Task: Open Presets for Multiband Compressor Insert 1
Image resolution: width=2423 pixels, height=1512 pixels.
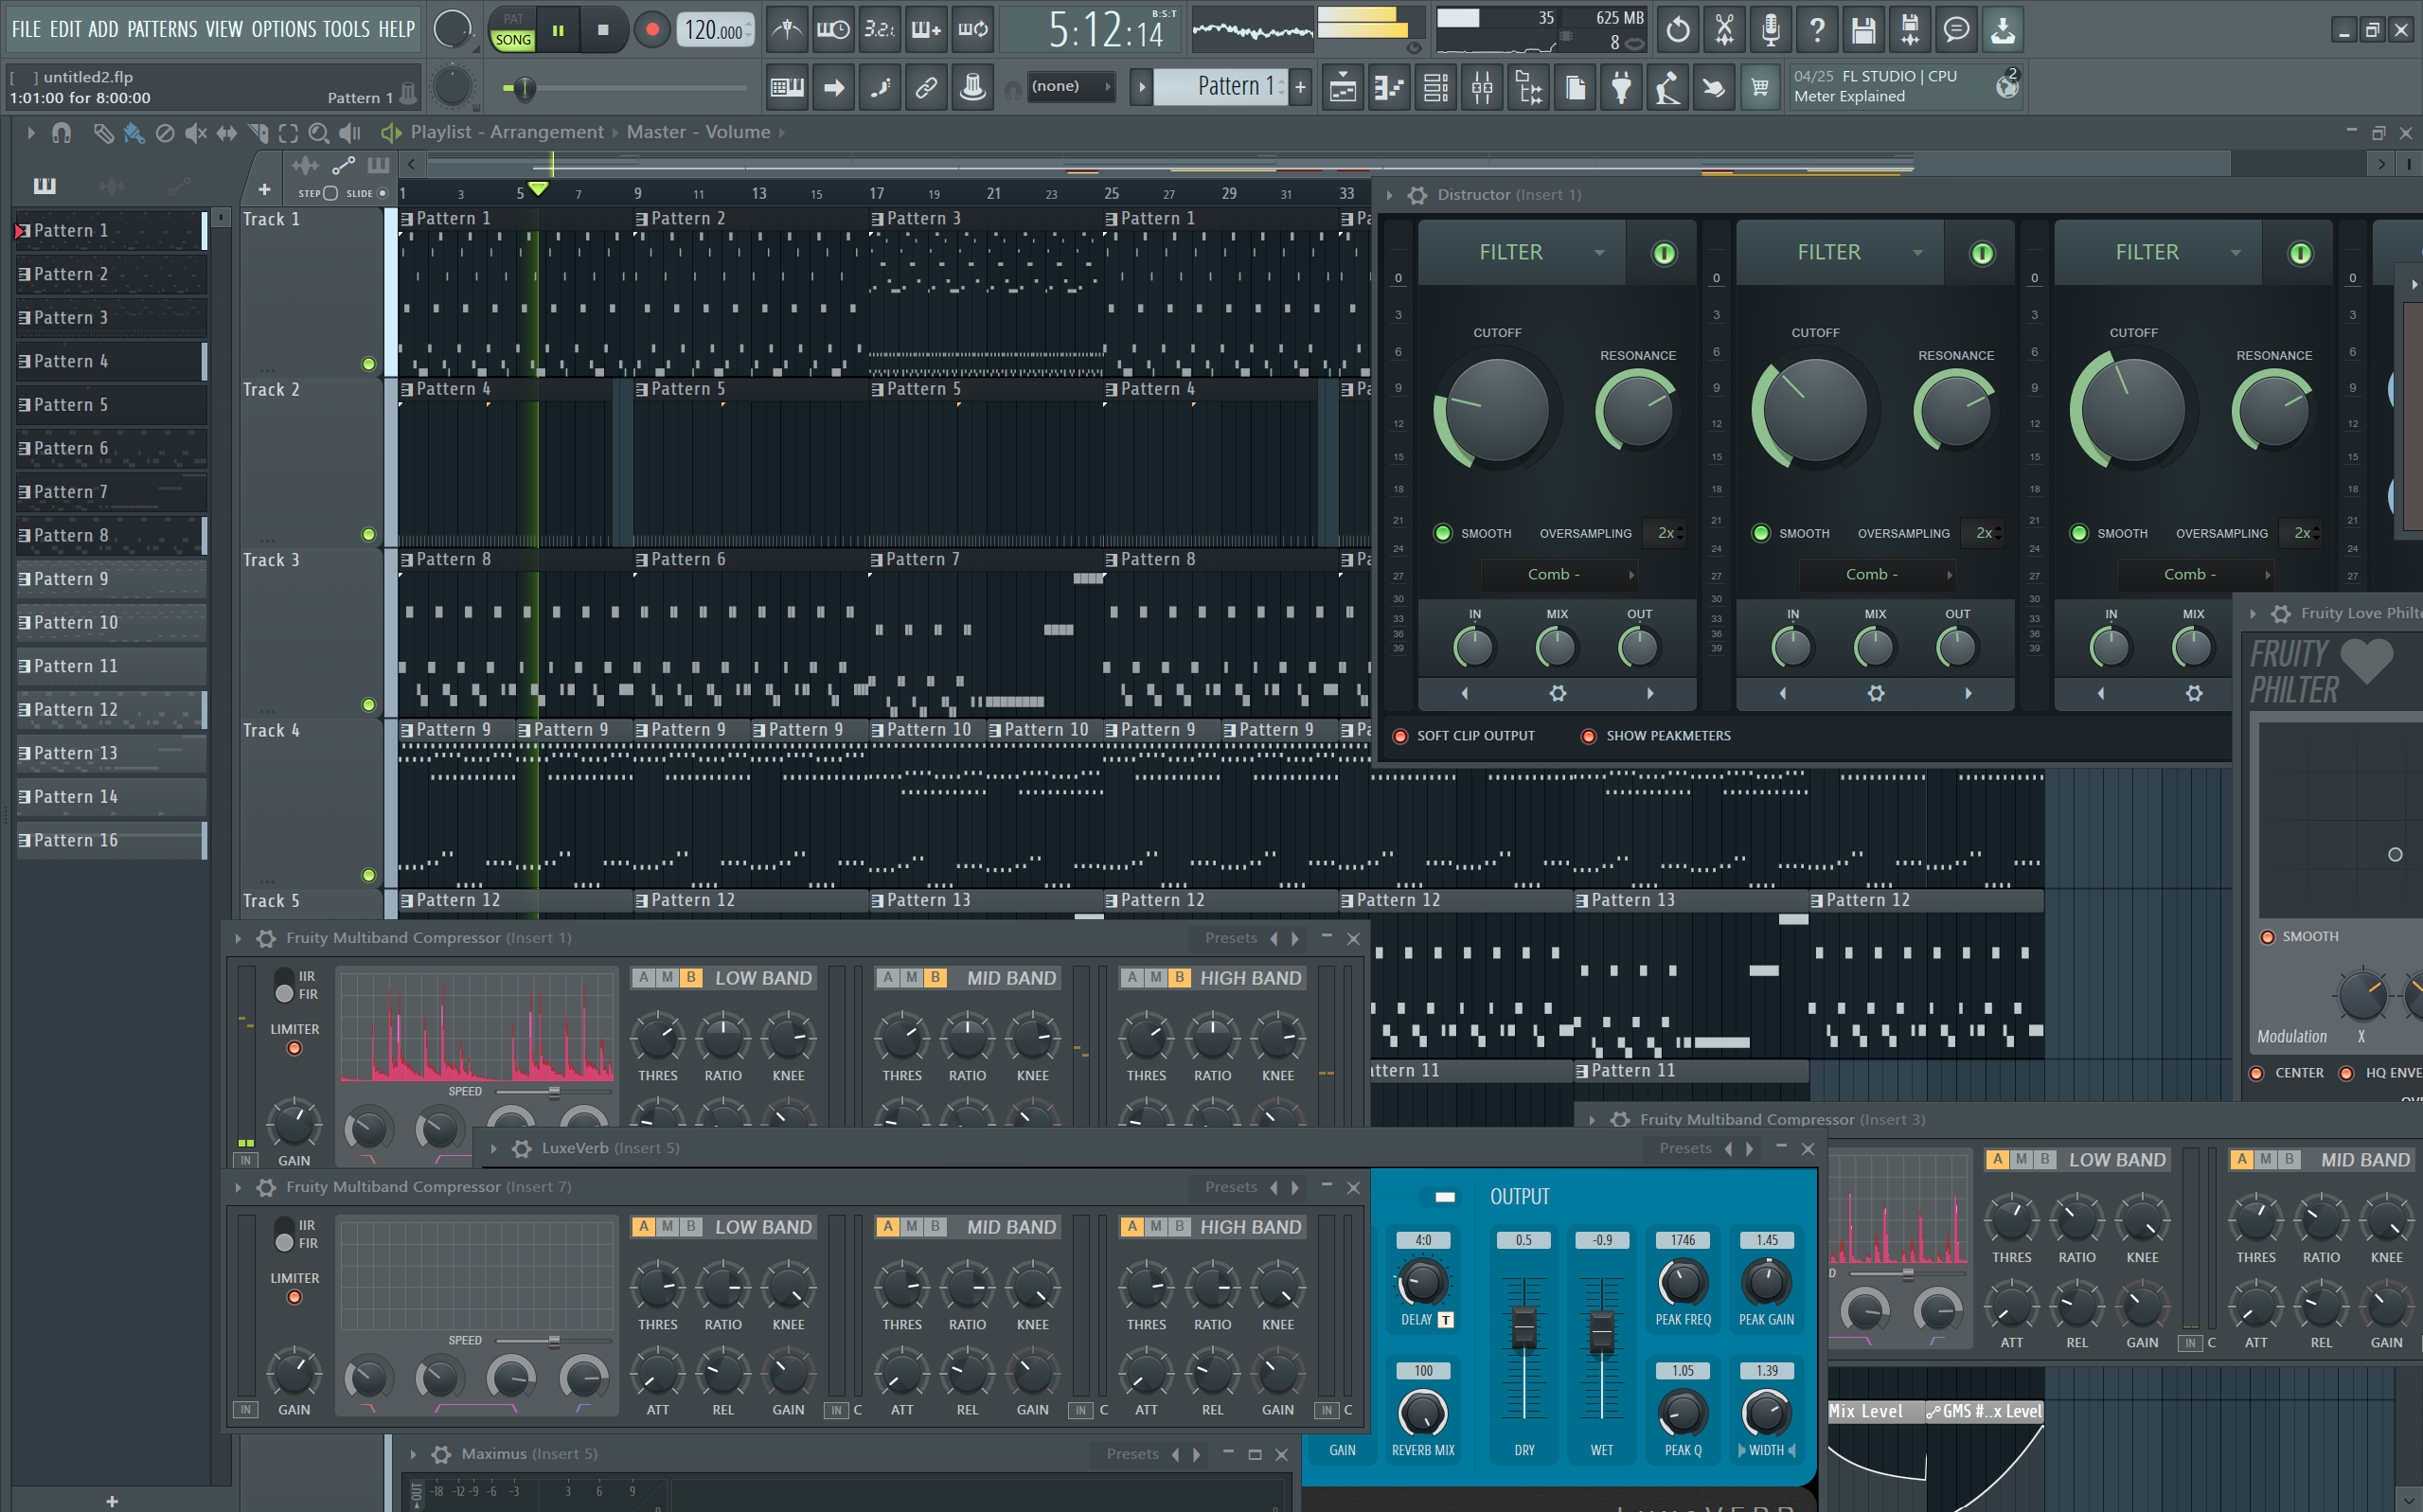Action: tap(1231, 938)
